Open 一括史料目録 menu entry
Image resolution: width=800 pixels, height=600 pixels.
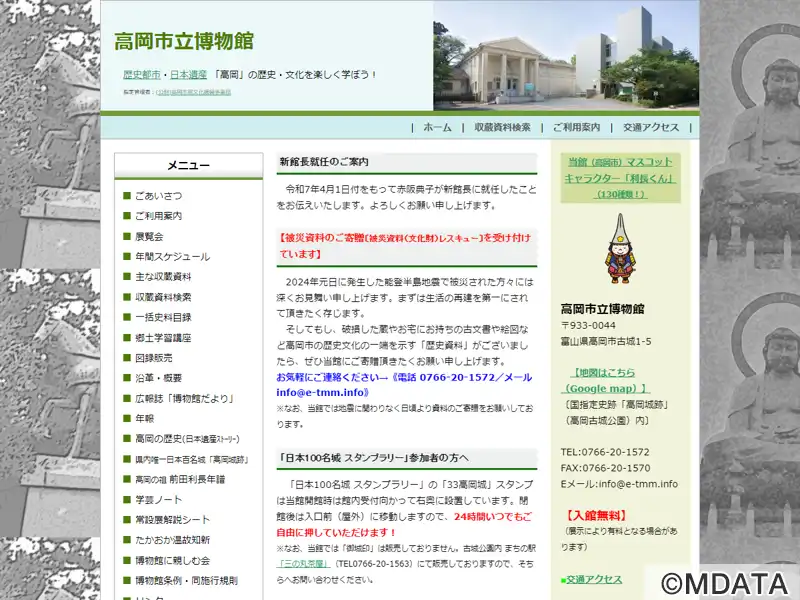coord(163,317)
